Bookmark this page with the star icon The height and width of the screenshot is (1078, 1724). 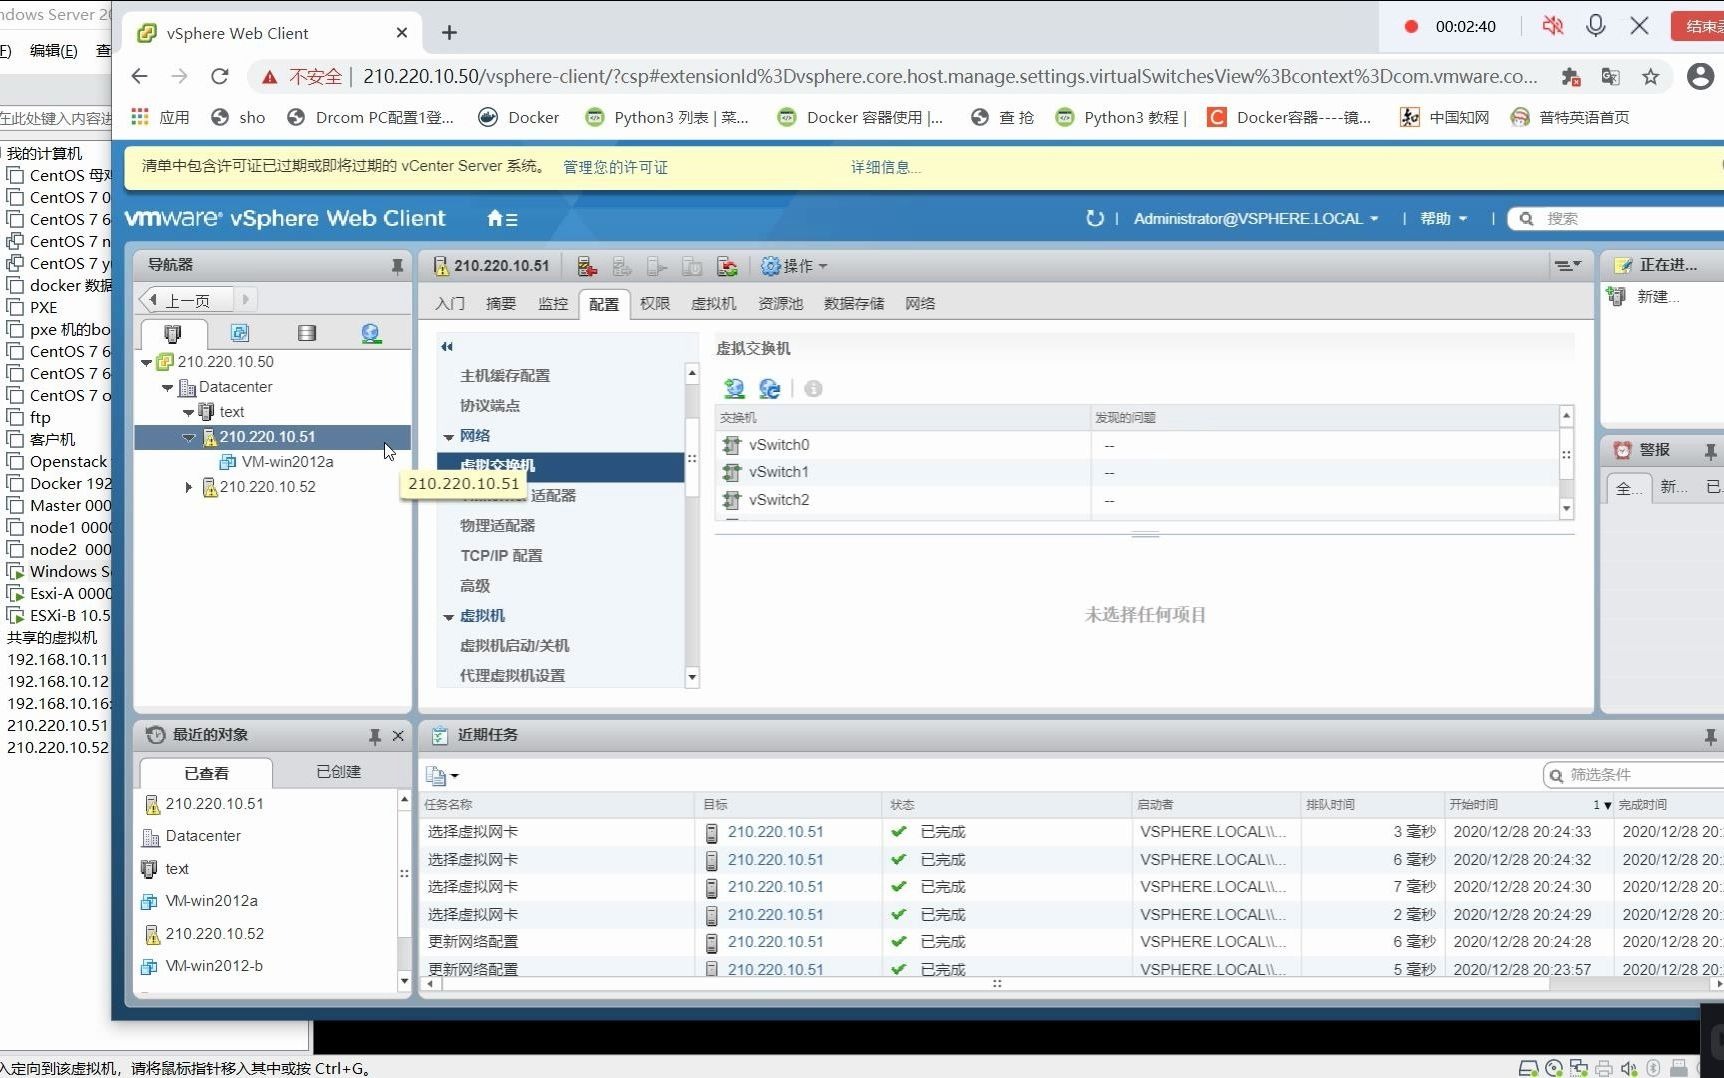pyautogui.click(x=1651, y=76)
